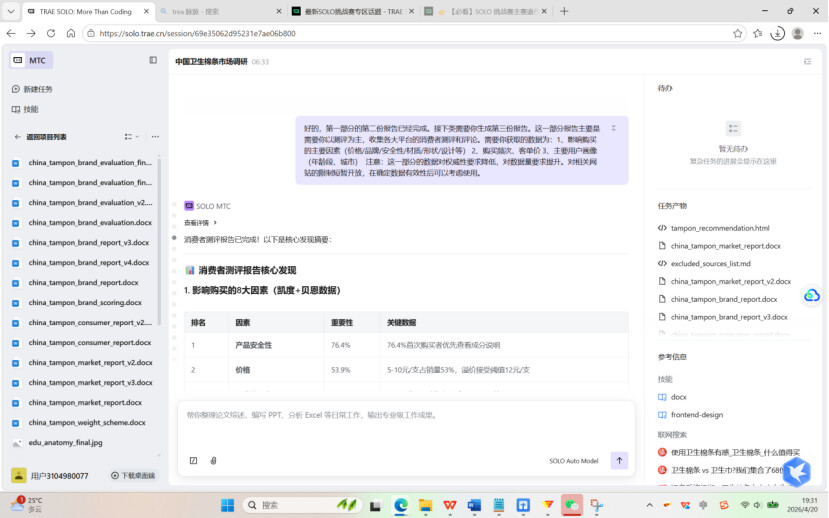Click the attachment paperclip icon
Image resolution: width=829 pixels, height=518 pixels.
(x=213, y=461)
